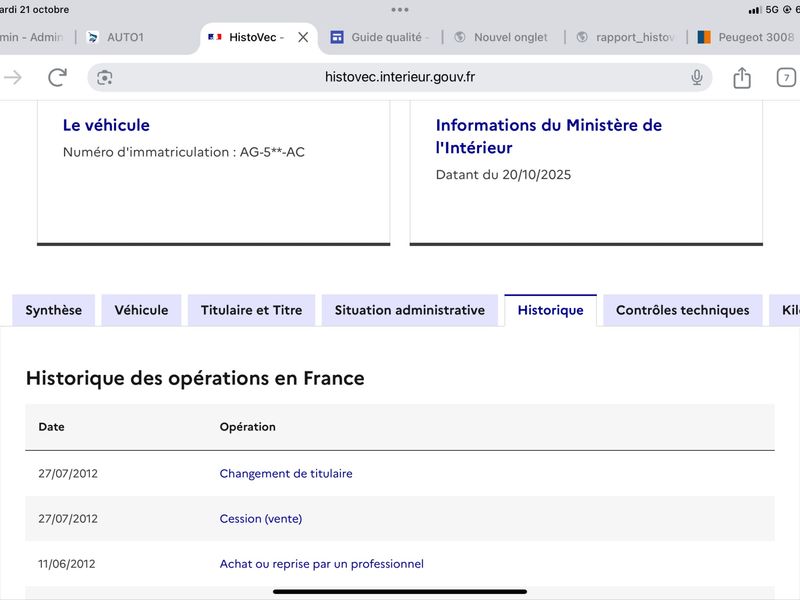Open the tab overview showing 7 tabs

pyautogui.click(x=786, y=77)
